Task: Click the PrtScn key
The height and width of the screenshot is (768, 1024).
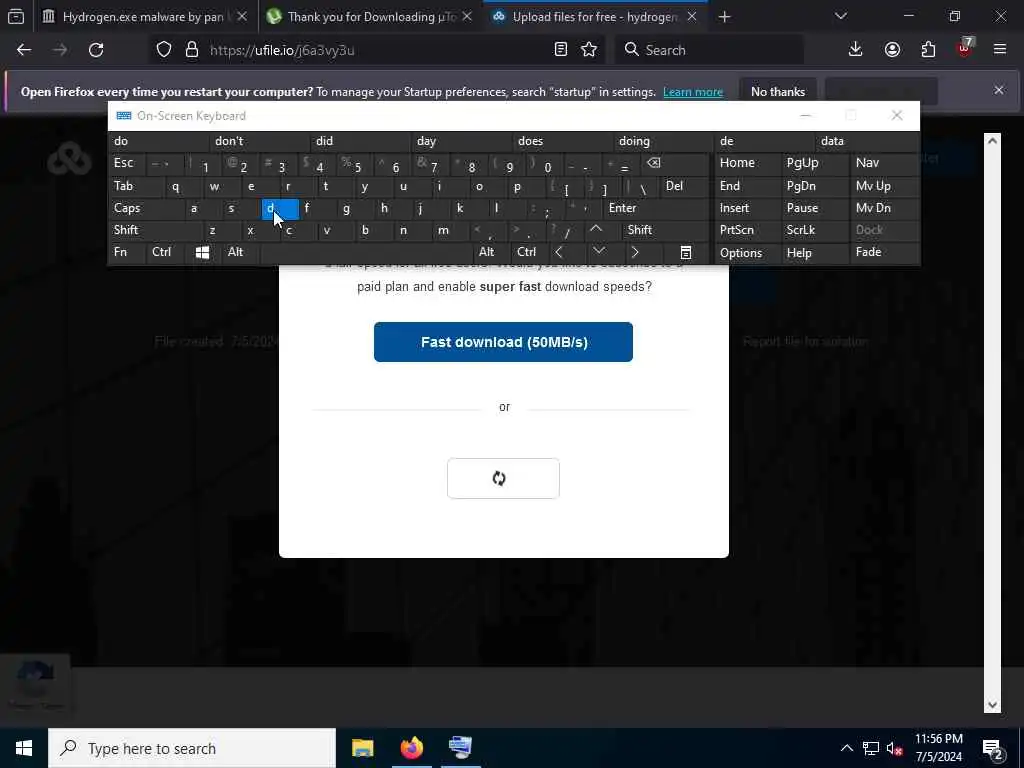Action: (748, 230)
